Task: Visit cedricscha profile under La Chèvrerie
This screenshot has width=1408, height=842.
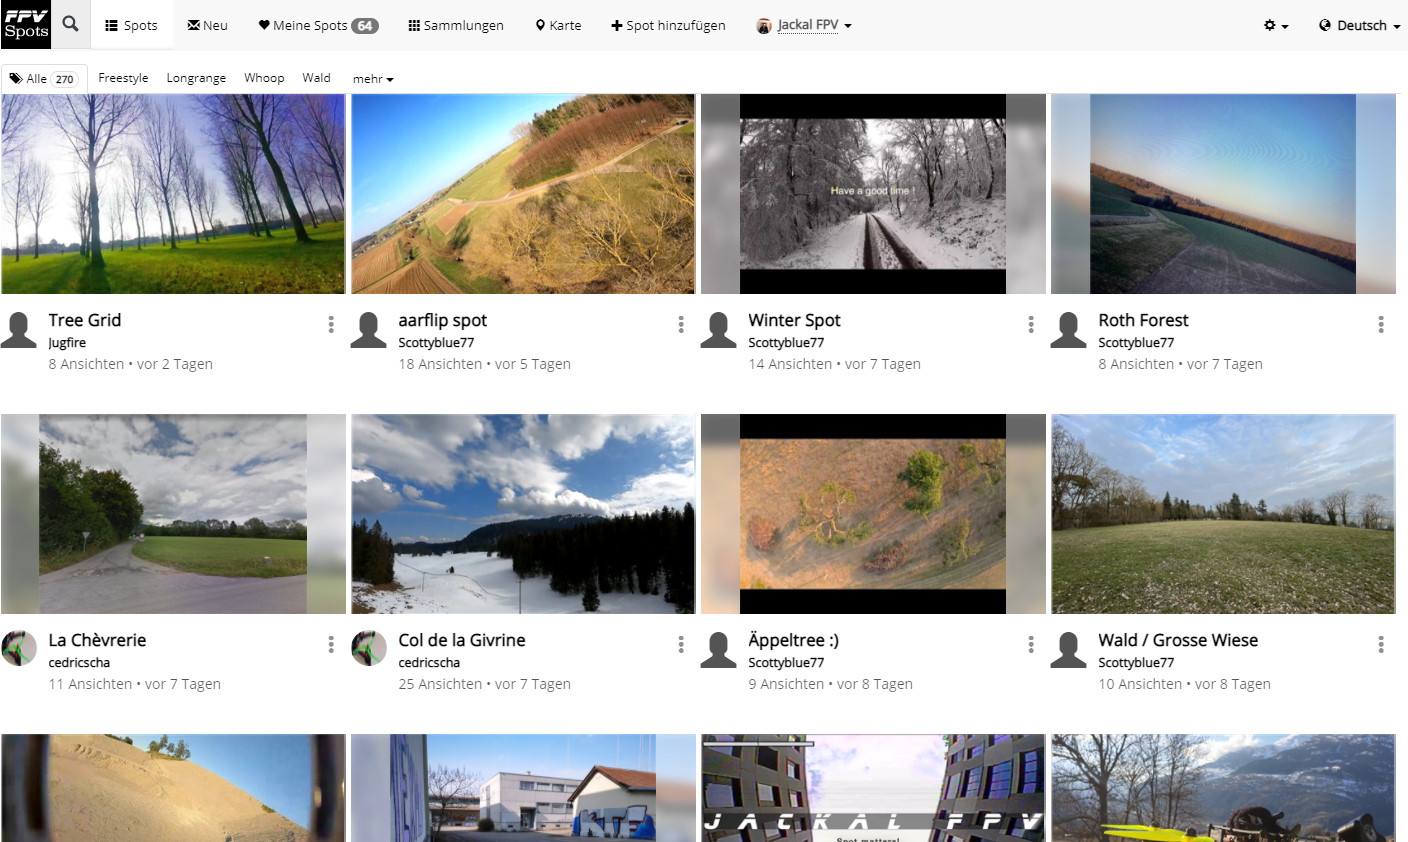Action: point(80,663)
